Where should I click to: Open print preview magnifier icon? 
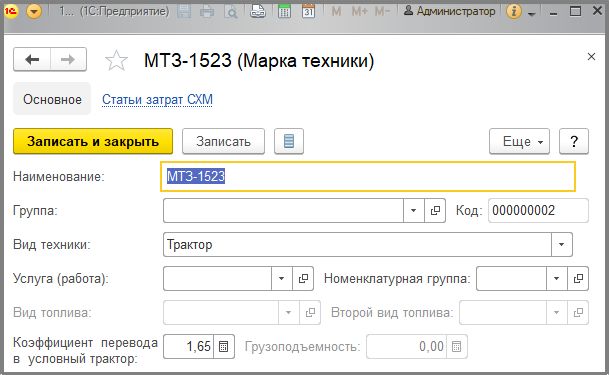231,12
